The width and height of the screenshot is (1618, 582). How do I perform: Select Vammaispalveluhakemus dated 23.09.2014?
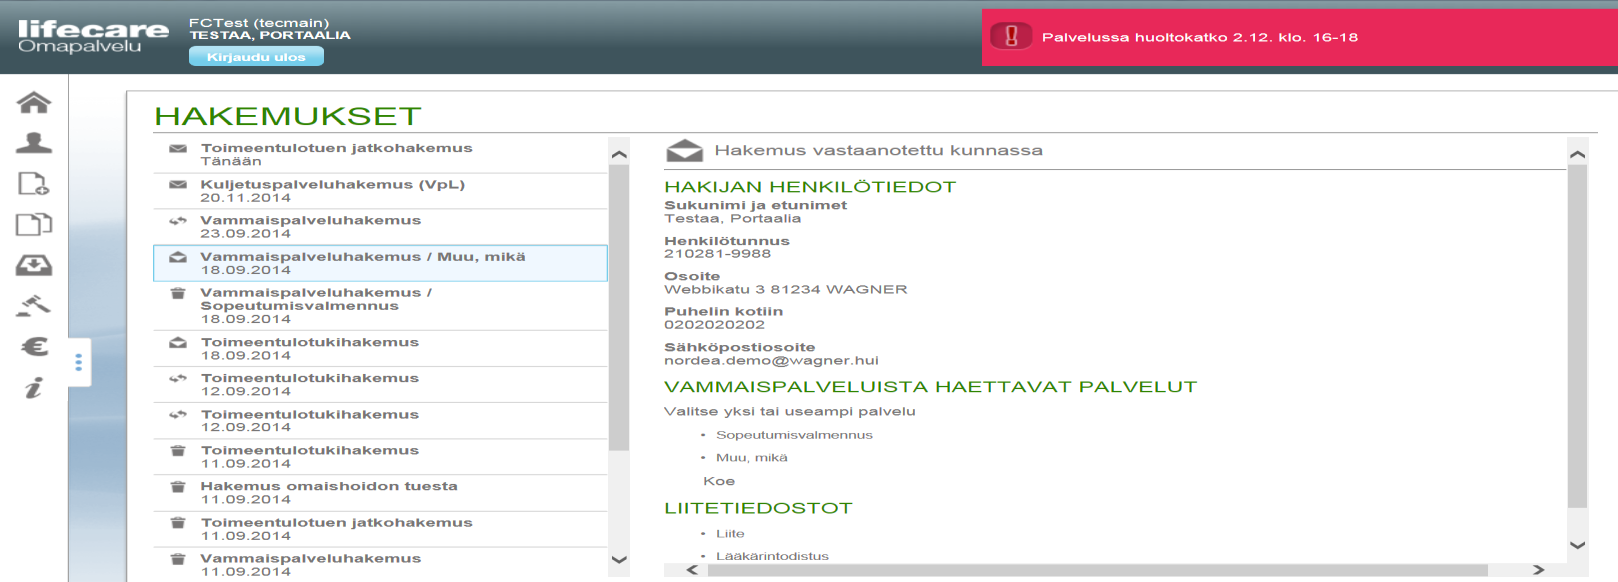click(x=380, y=227)
